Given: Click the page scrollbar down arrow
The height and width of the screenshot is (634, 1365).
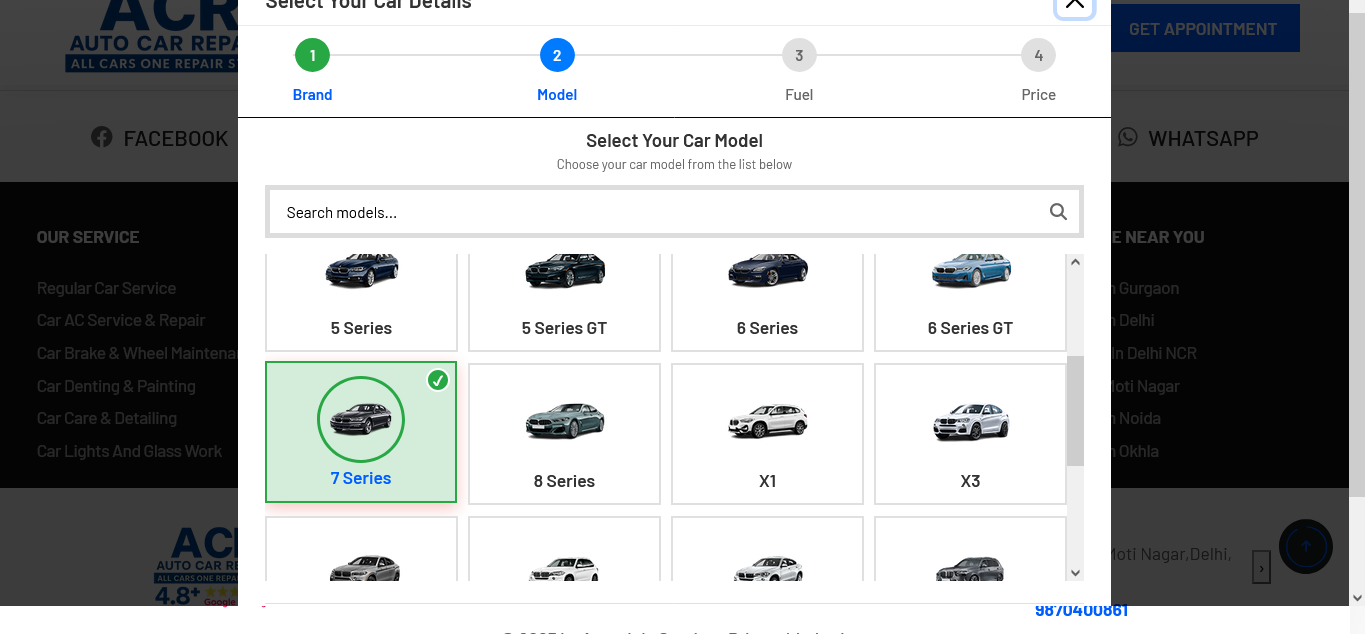Looking at the screenshot, I should tap(1357, 598).
